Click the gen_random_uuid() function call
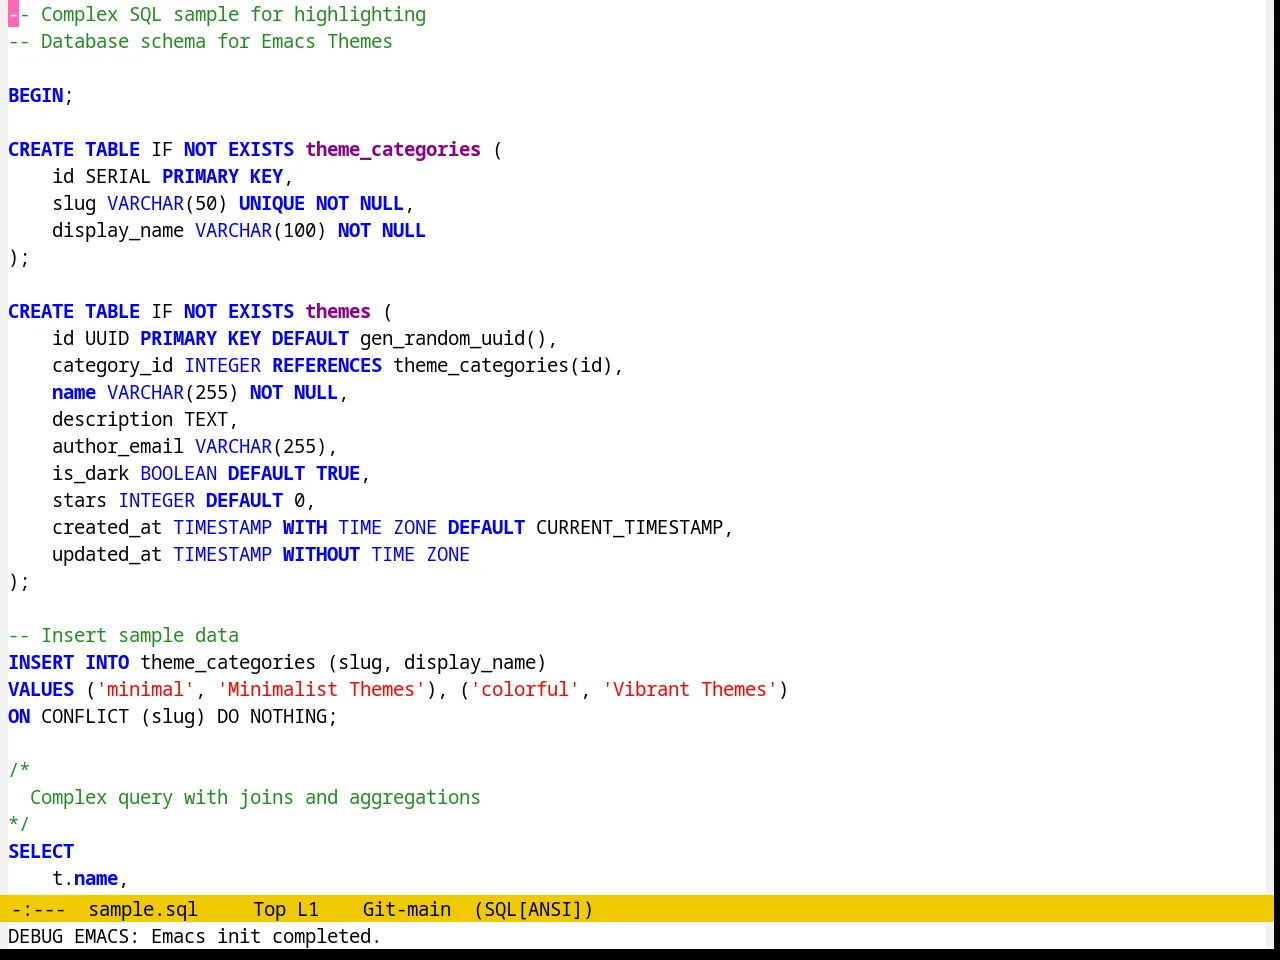The image size is (1280, 960). (x=454, y=338)
